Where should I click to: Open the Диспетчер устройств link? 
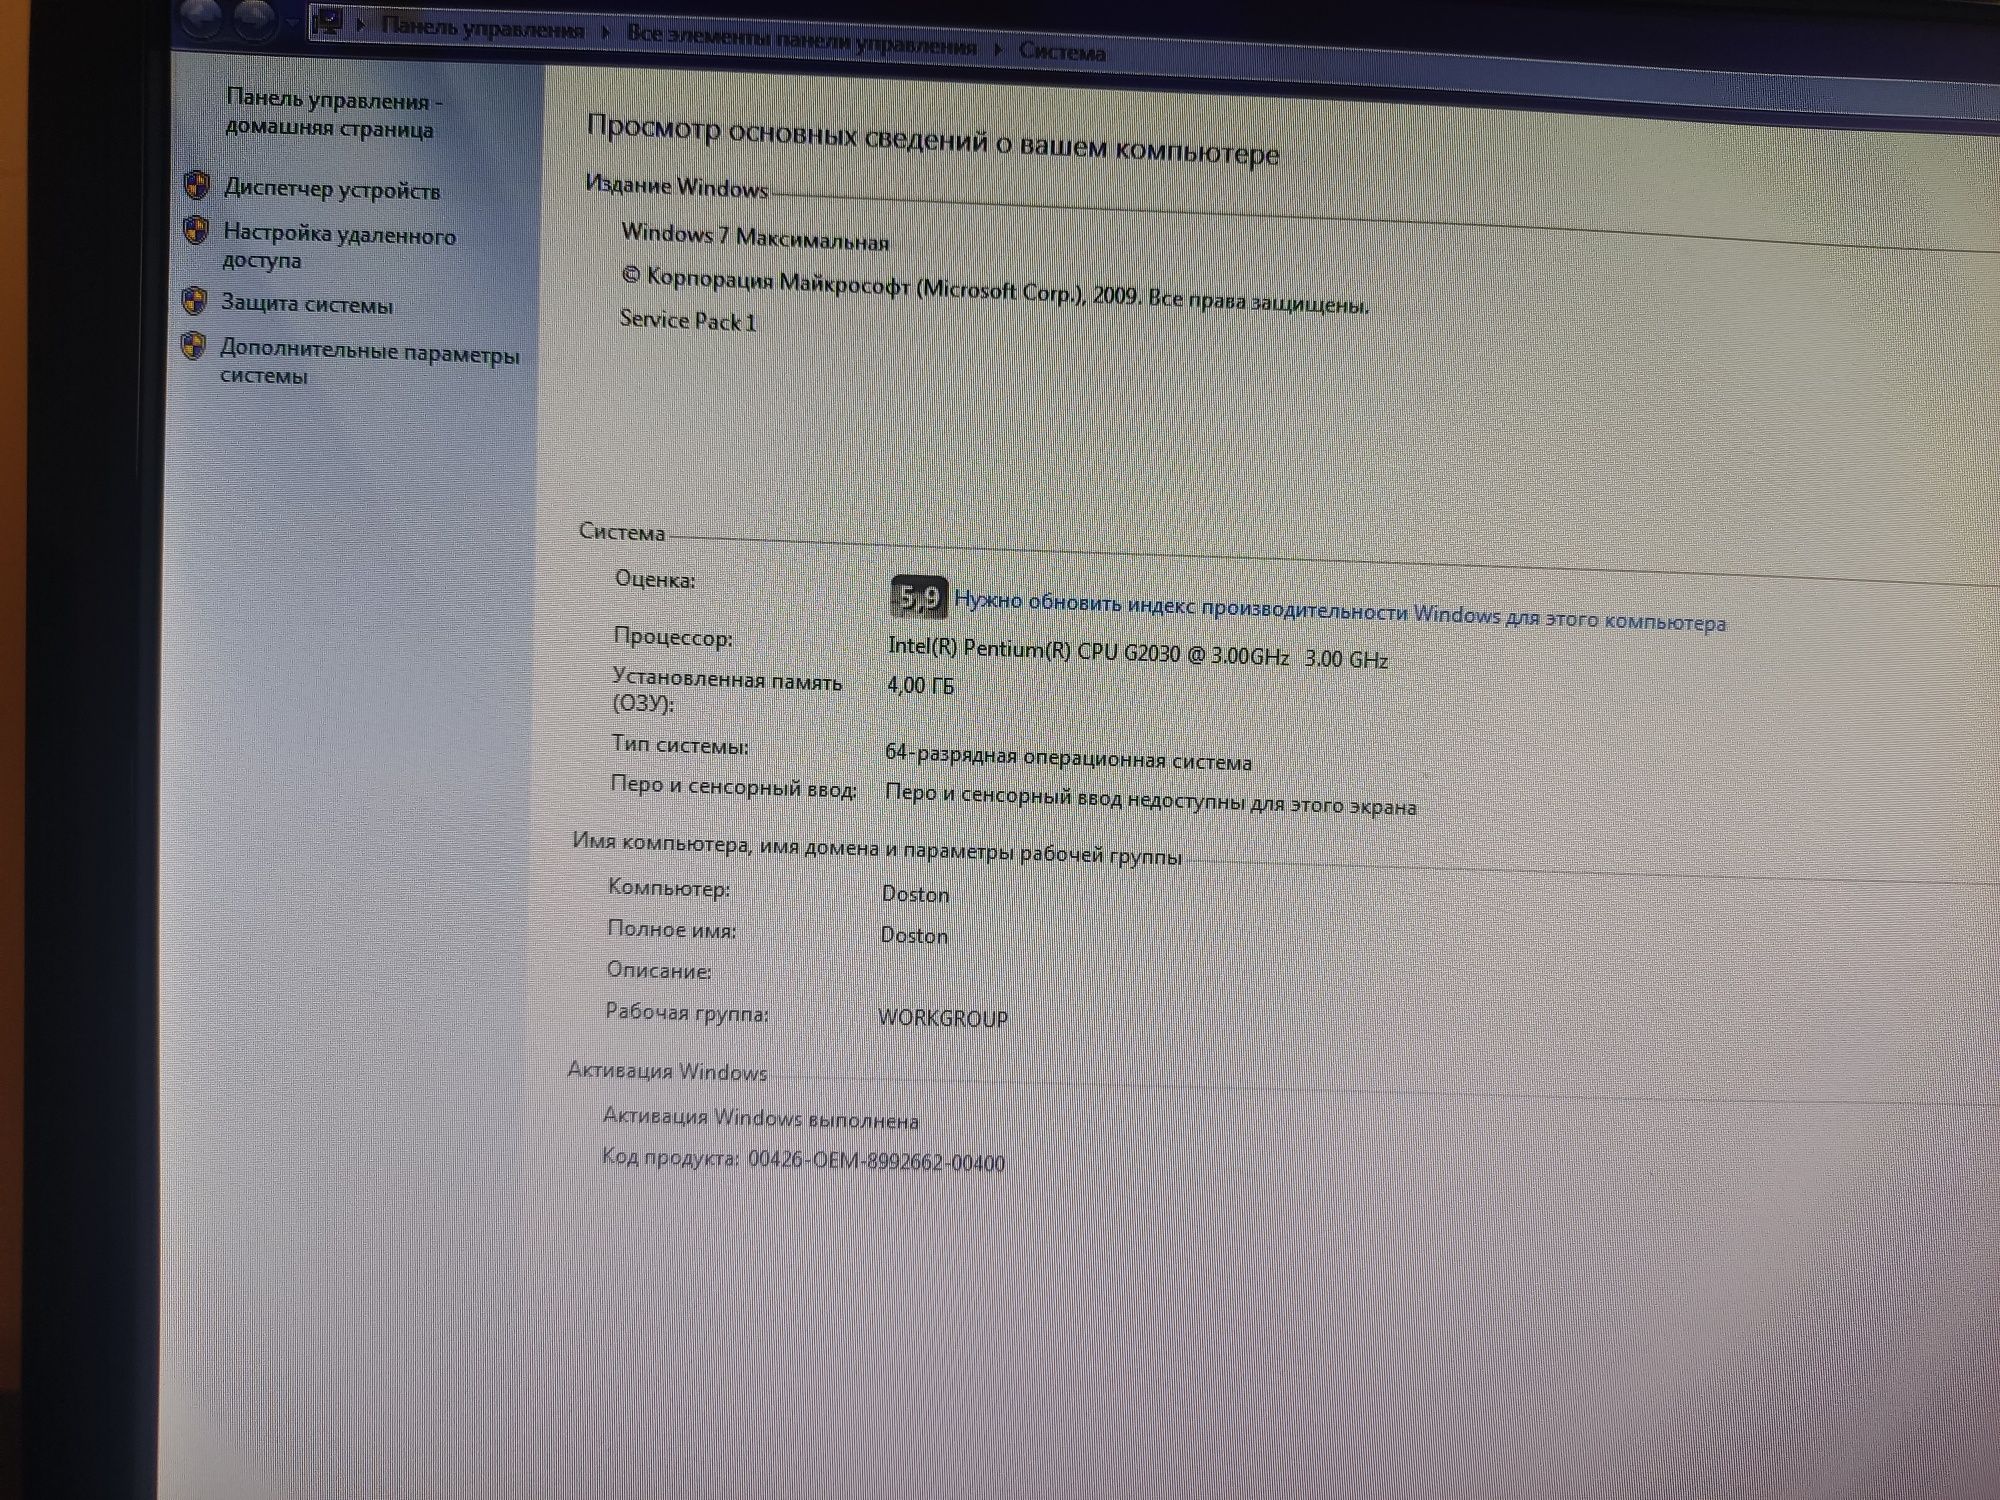tap(332, 189)
